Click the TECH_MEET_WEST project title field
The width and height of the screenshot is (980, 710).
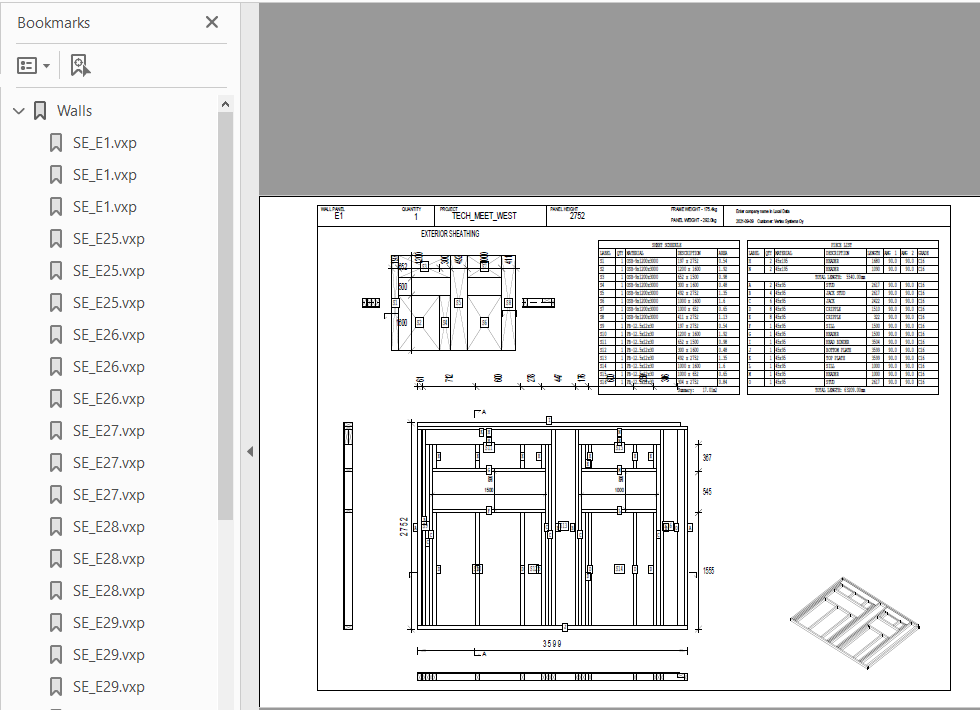pos(484,216)
